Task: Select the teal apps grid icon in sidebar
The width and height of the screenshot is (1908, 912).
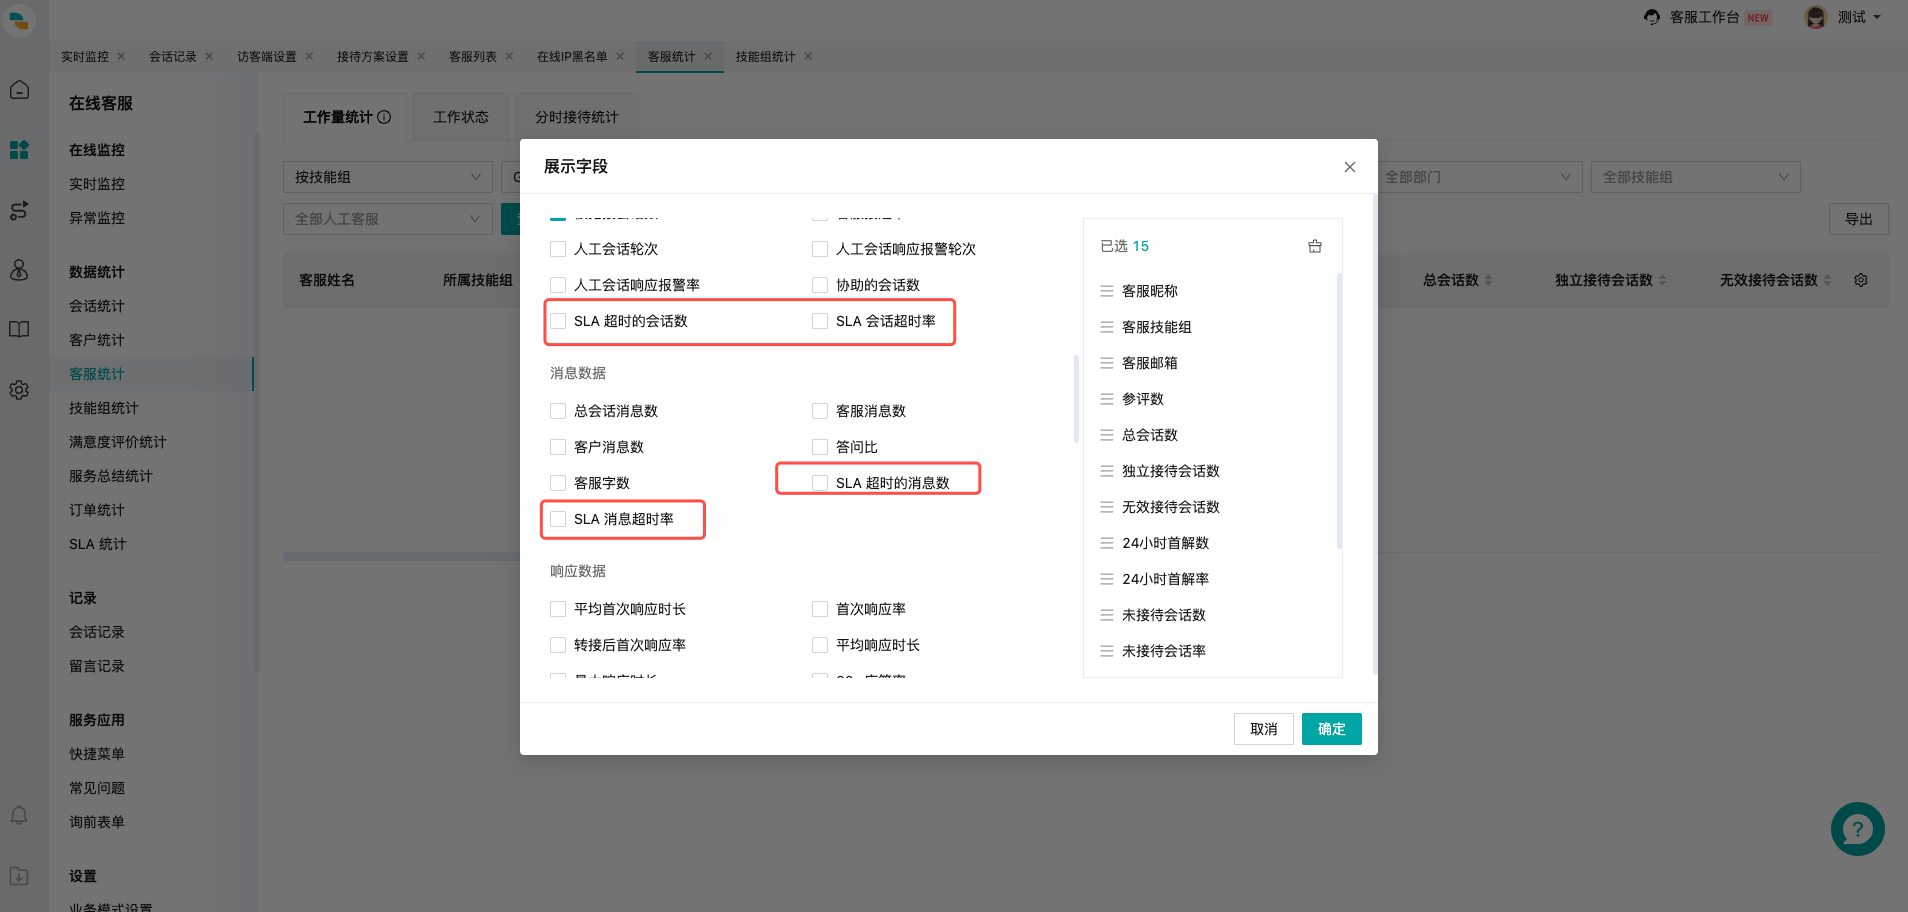Action: (19, 150)
